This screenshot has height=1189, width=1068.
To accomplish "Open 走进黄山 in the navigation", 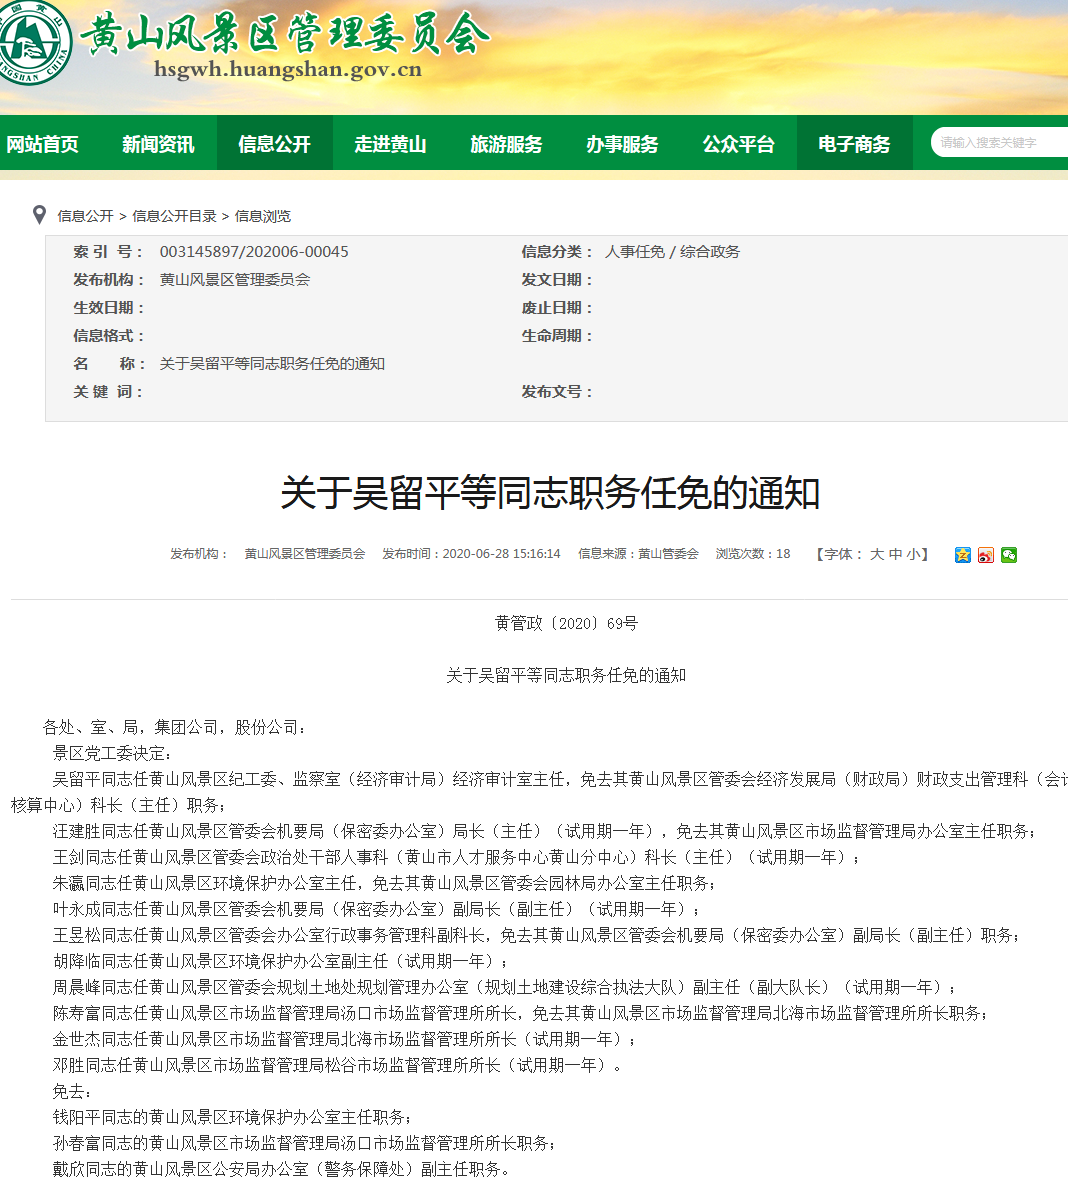I will pos(391,144).
